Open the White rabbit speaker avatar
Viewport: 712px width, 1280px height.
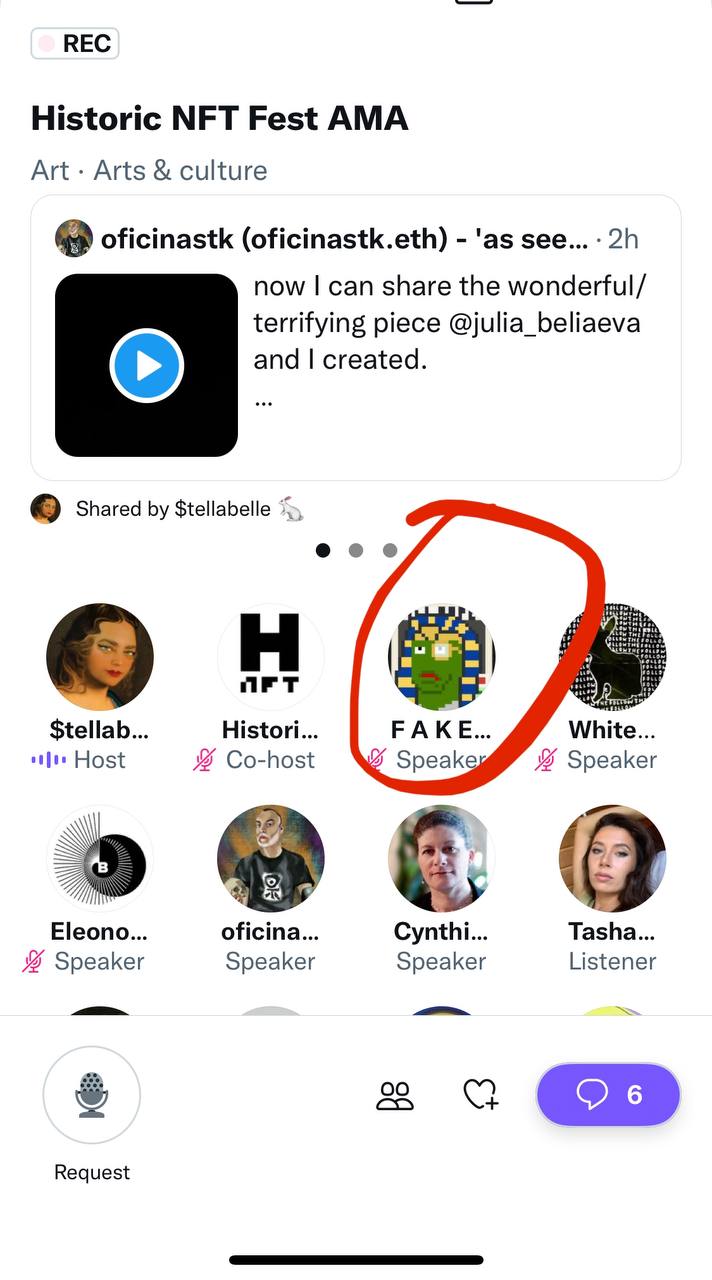click(612, 656)
